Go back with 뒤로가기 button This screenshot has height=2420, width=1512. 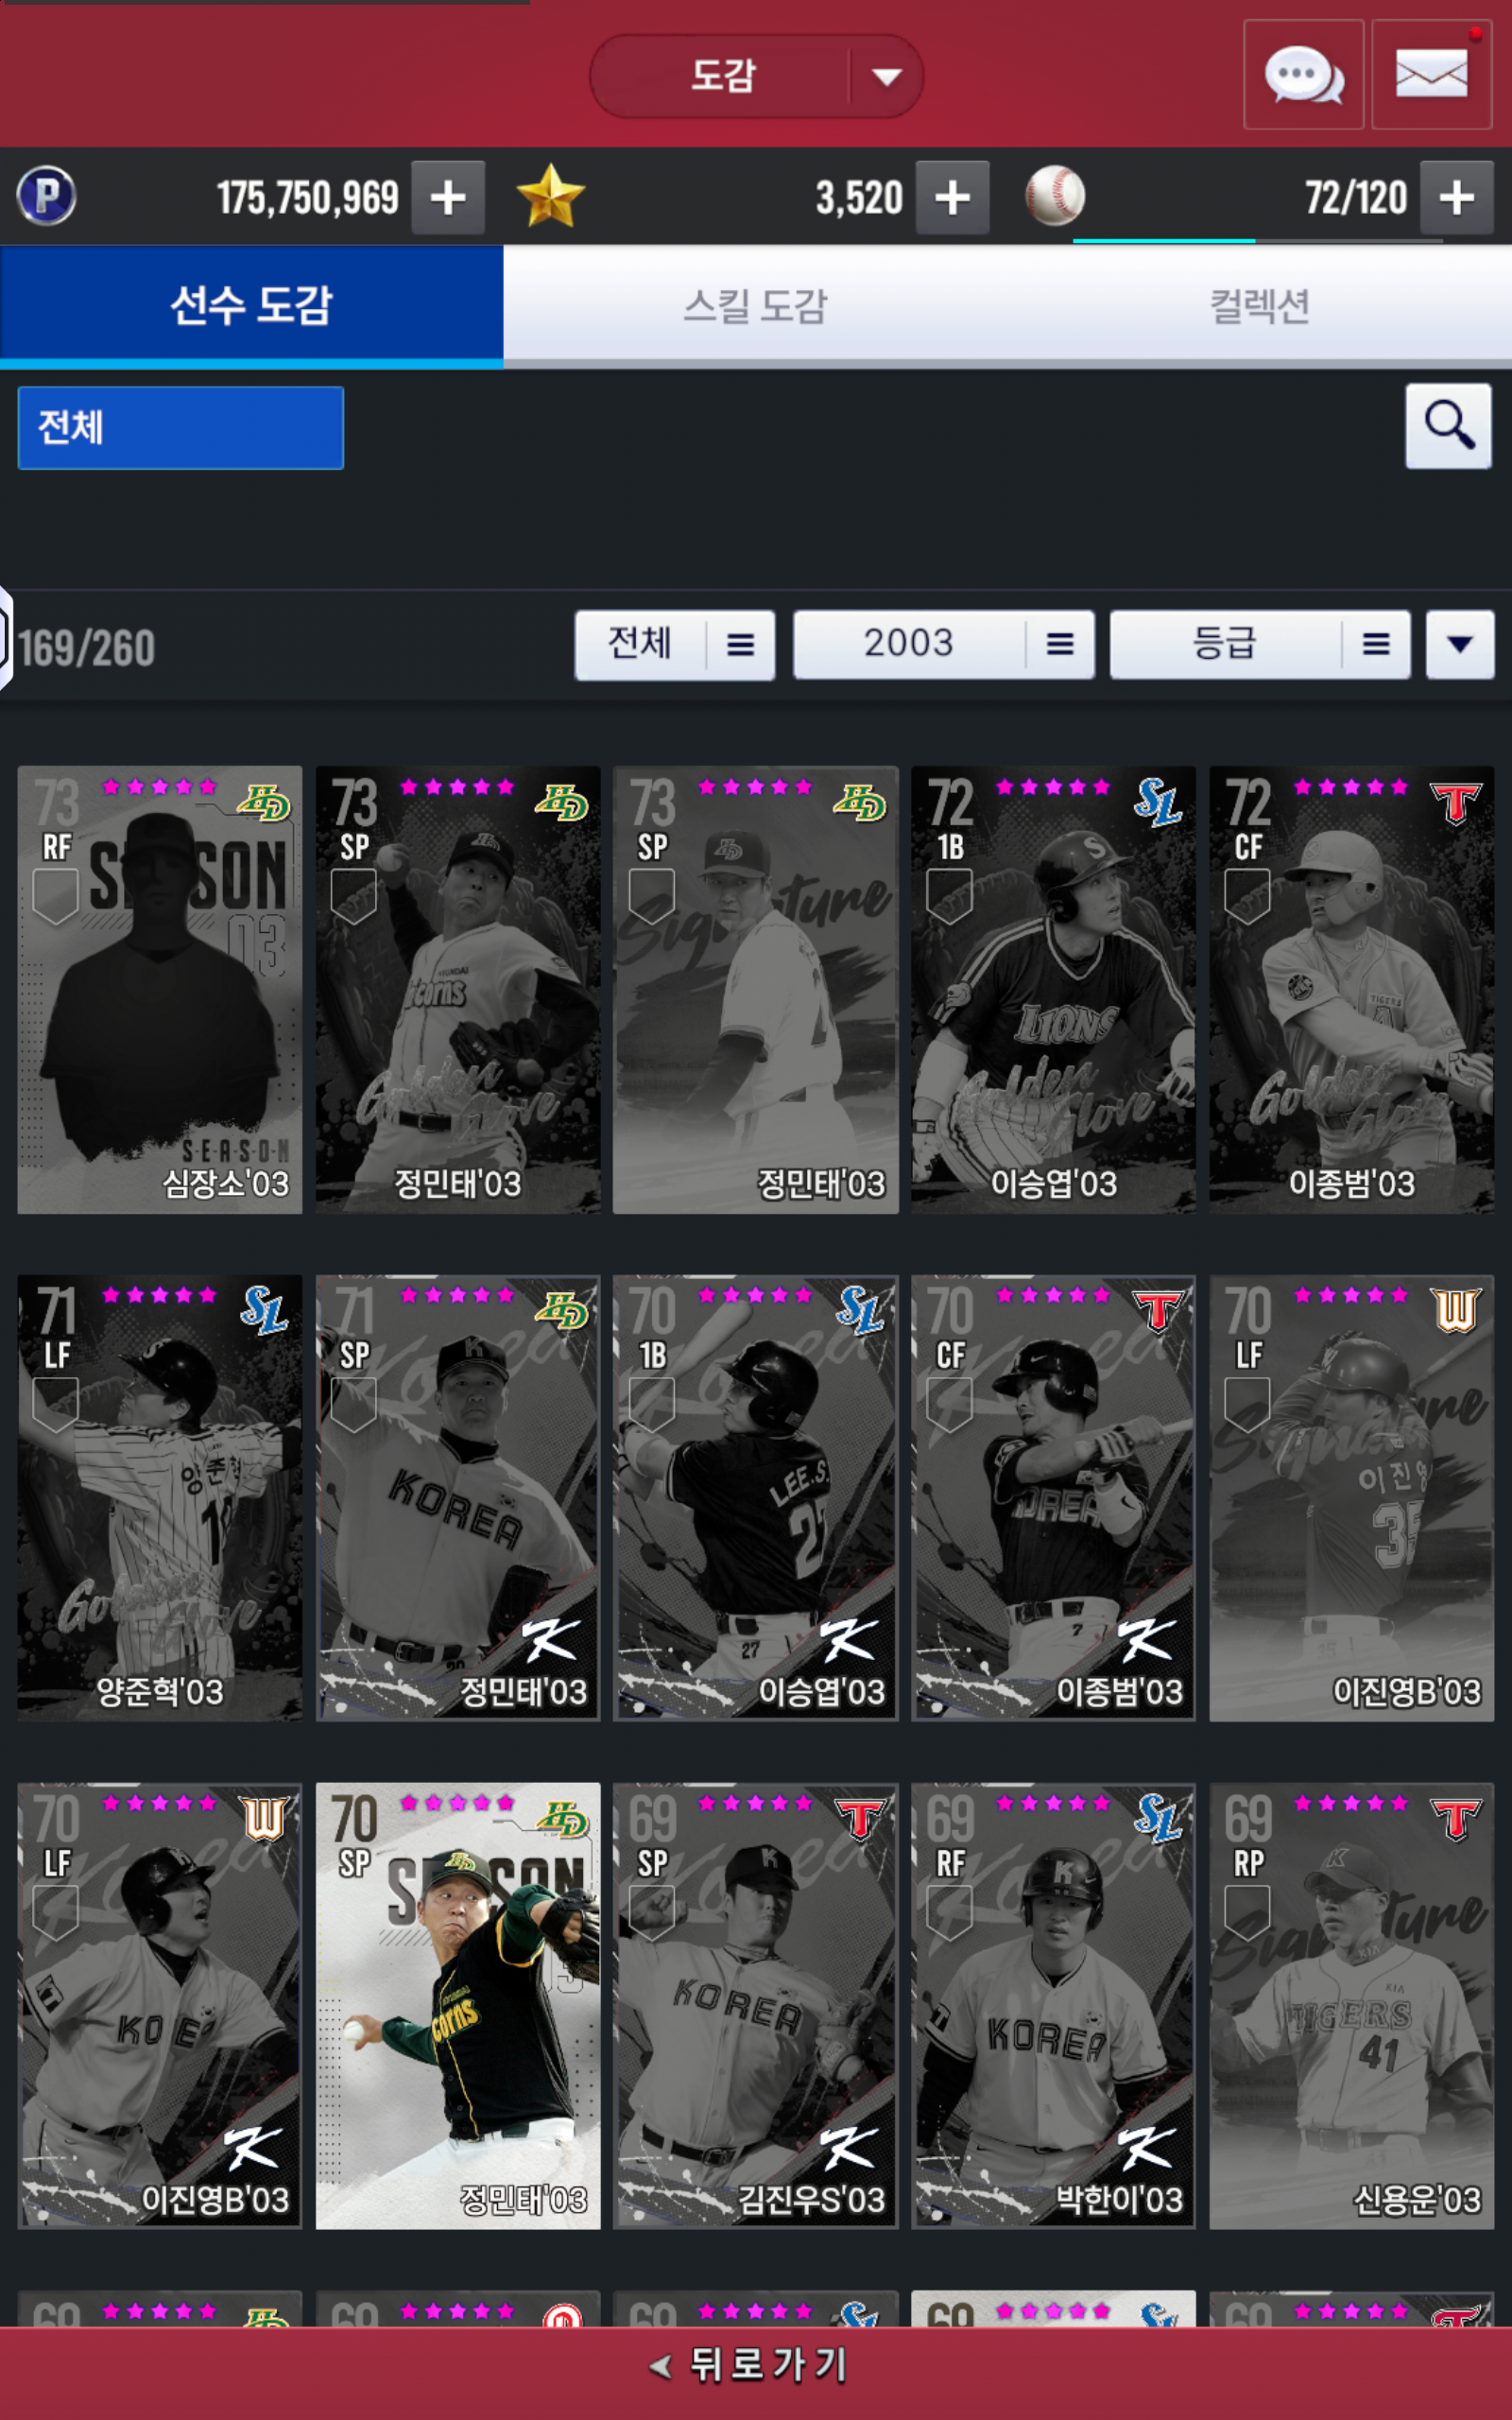pos(750,2366)
